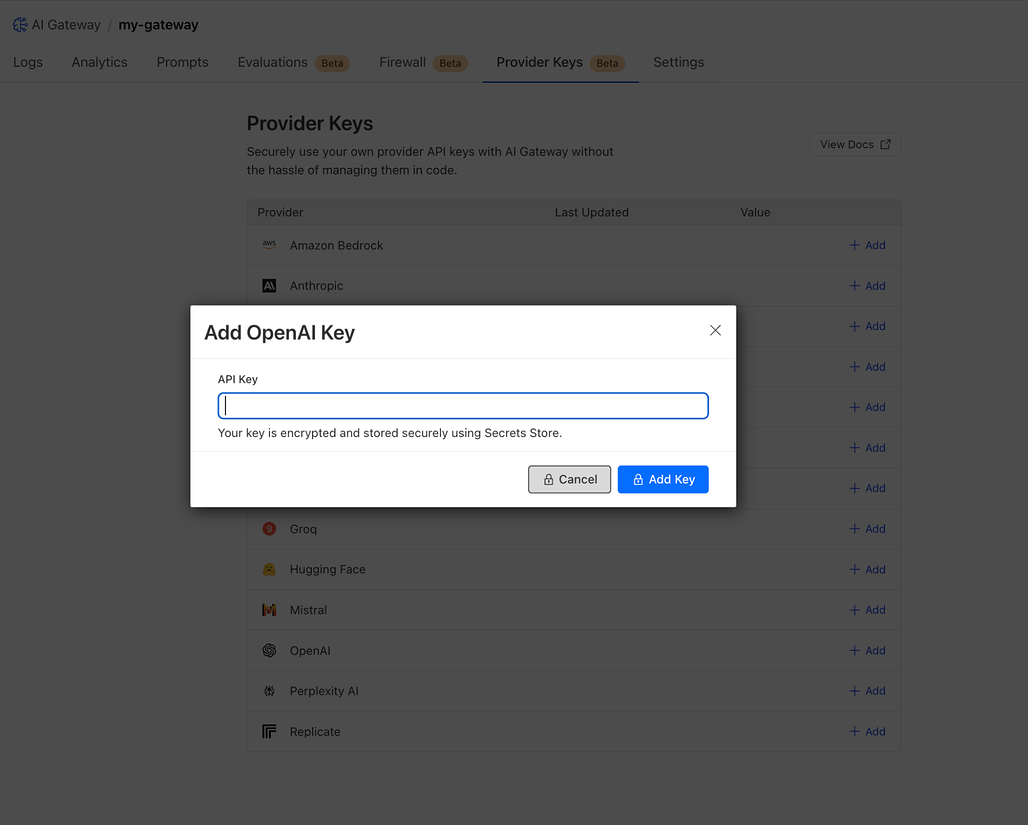This screenshot has height=825, width=1028.
Task: Click the Hugging Face emoji icon
Action: point(269,569)
